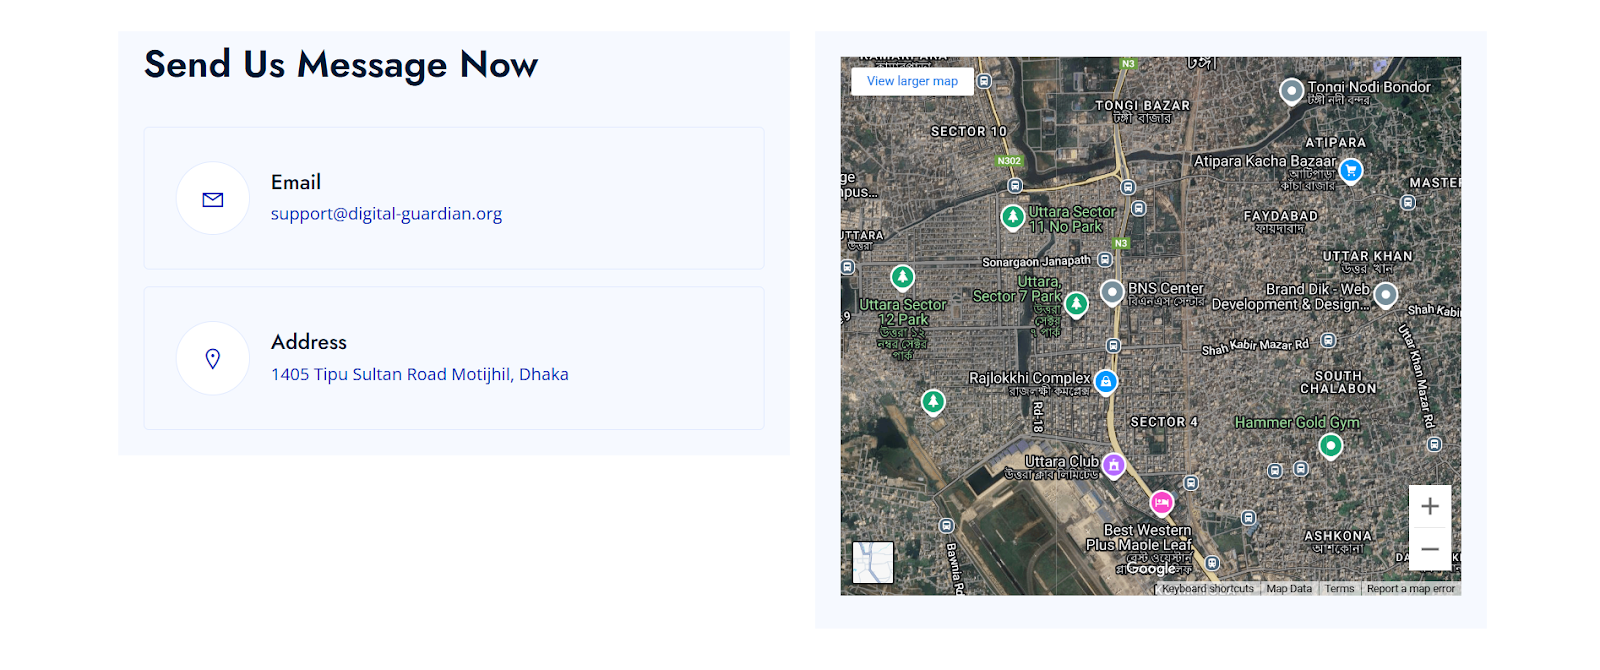Viewport: 1600px width, 670px height.
Task: Click ATIPARA map label
Action: pos(1335,142)
